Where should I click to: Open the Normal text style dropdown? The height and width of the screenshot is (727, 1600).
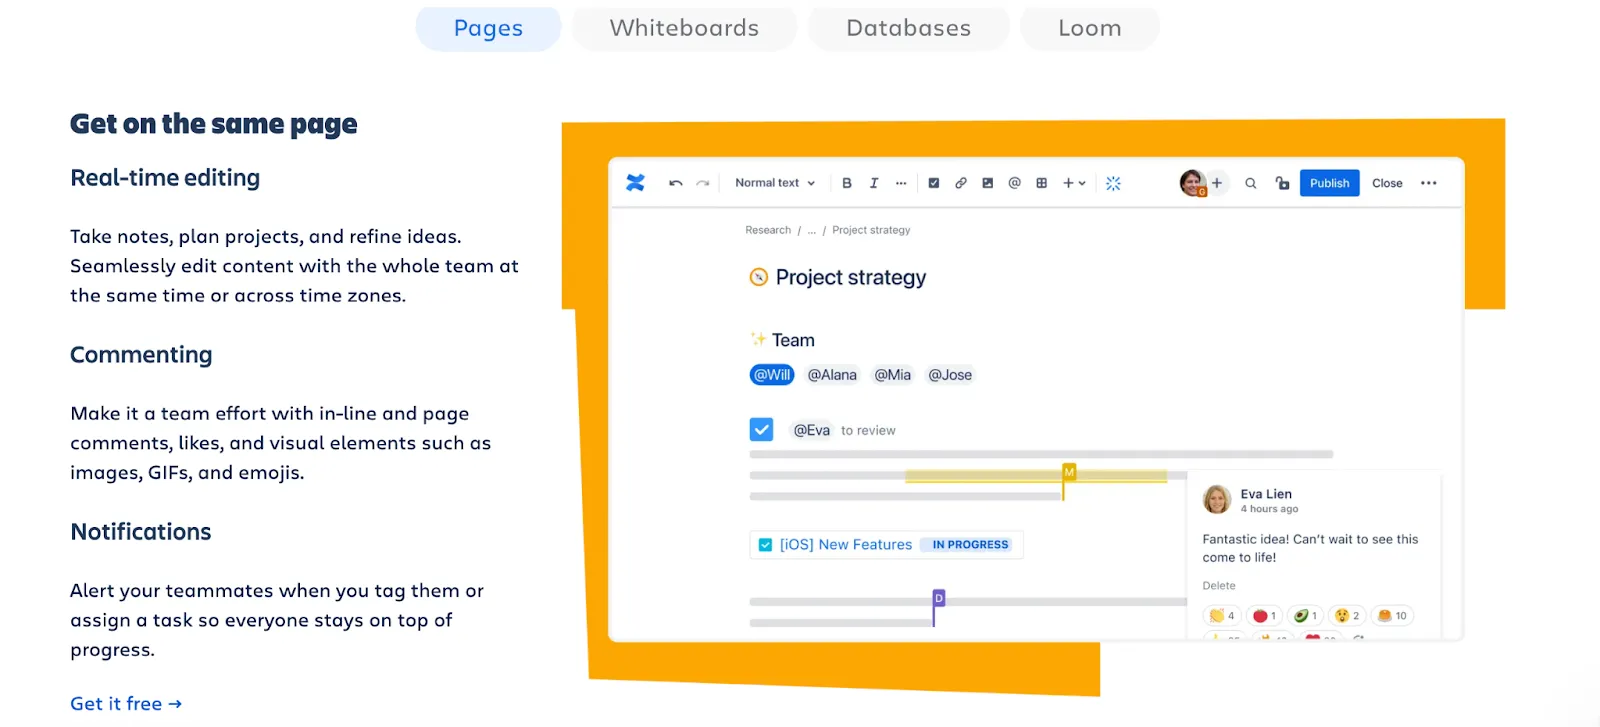tap(775, 183)
